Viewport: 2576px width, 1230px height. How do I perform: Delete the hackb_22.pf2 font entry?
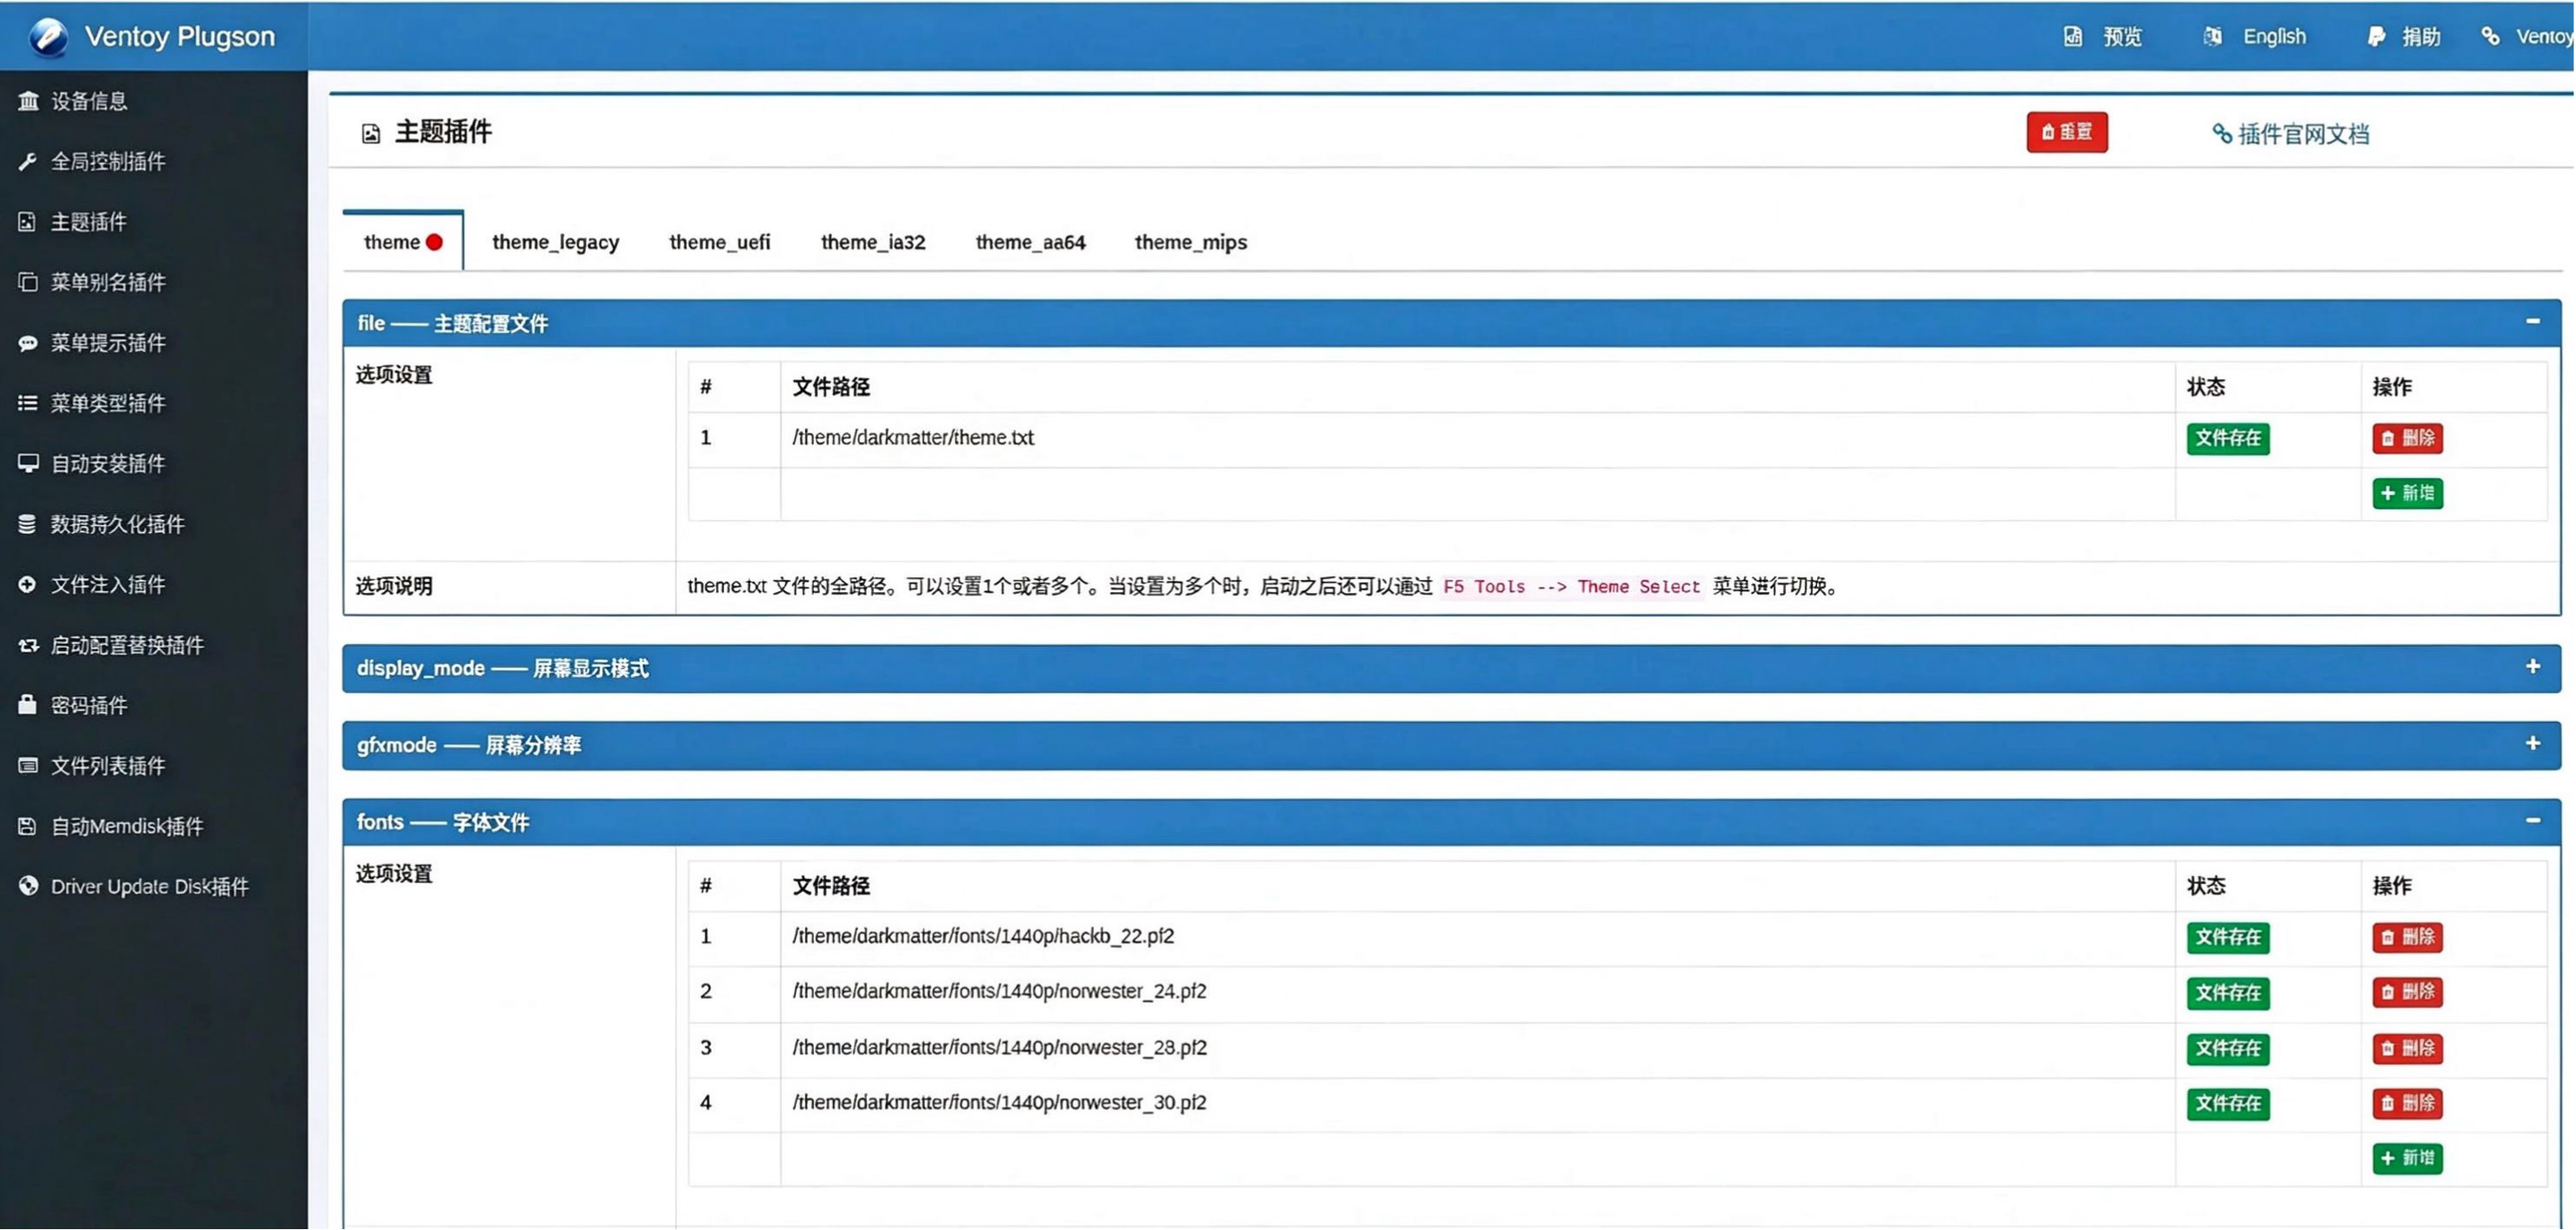pyautogui.click(x=2408, y=938)
